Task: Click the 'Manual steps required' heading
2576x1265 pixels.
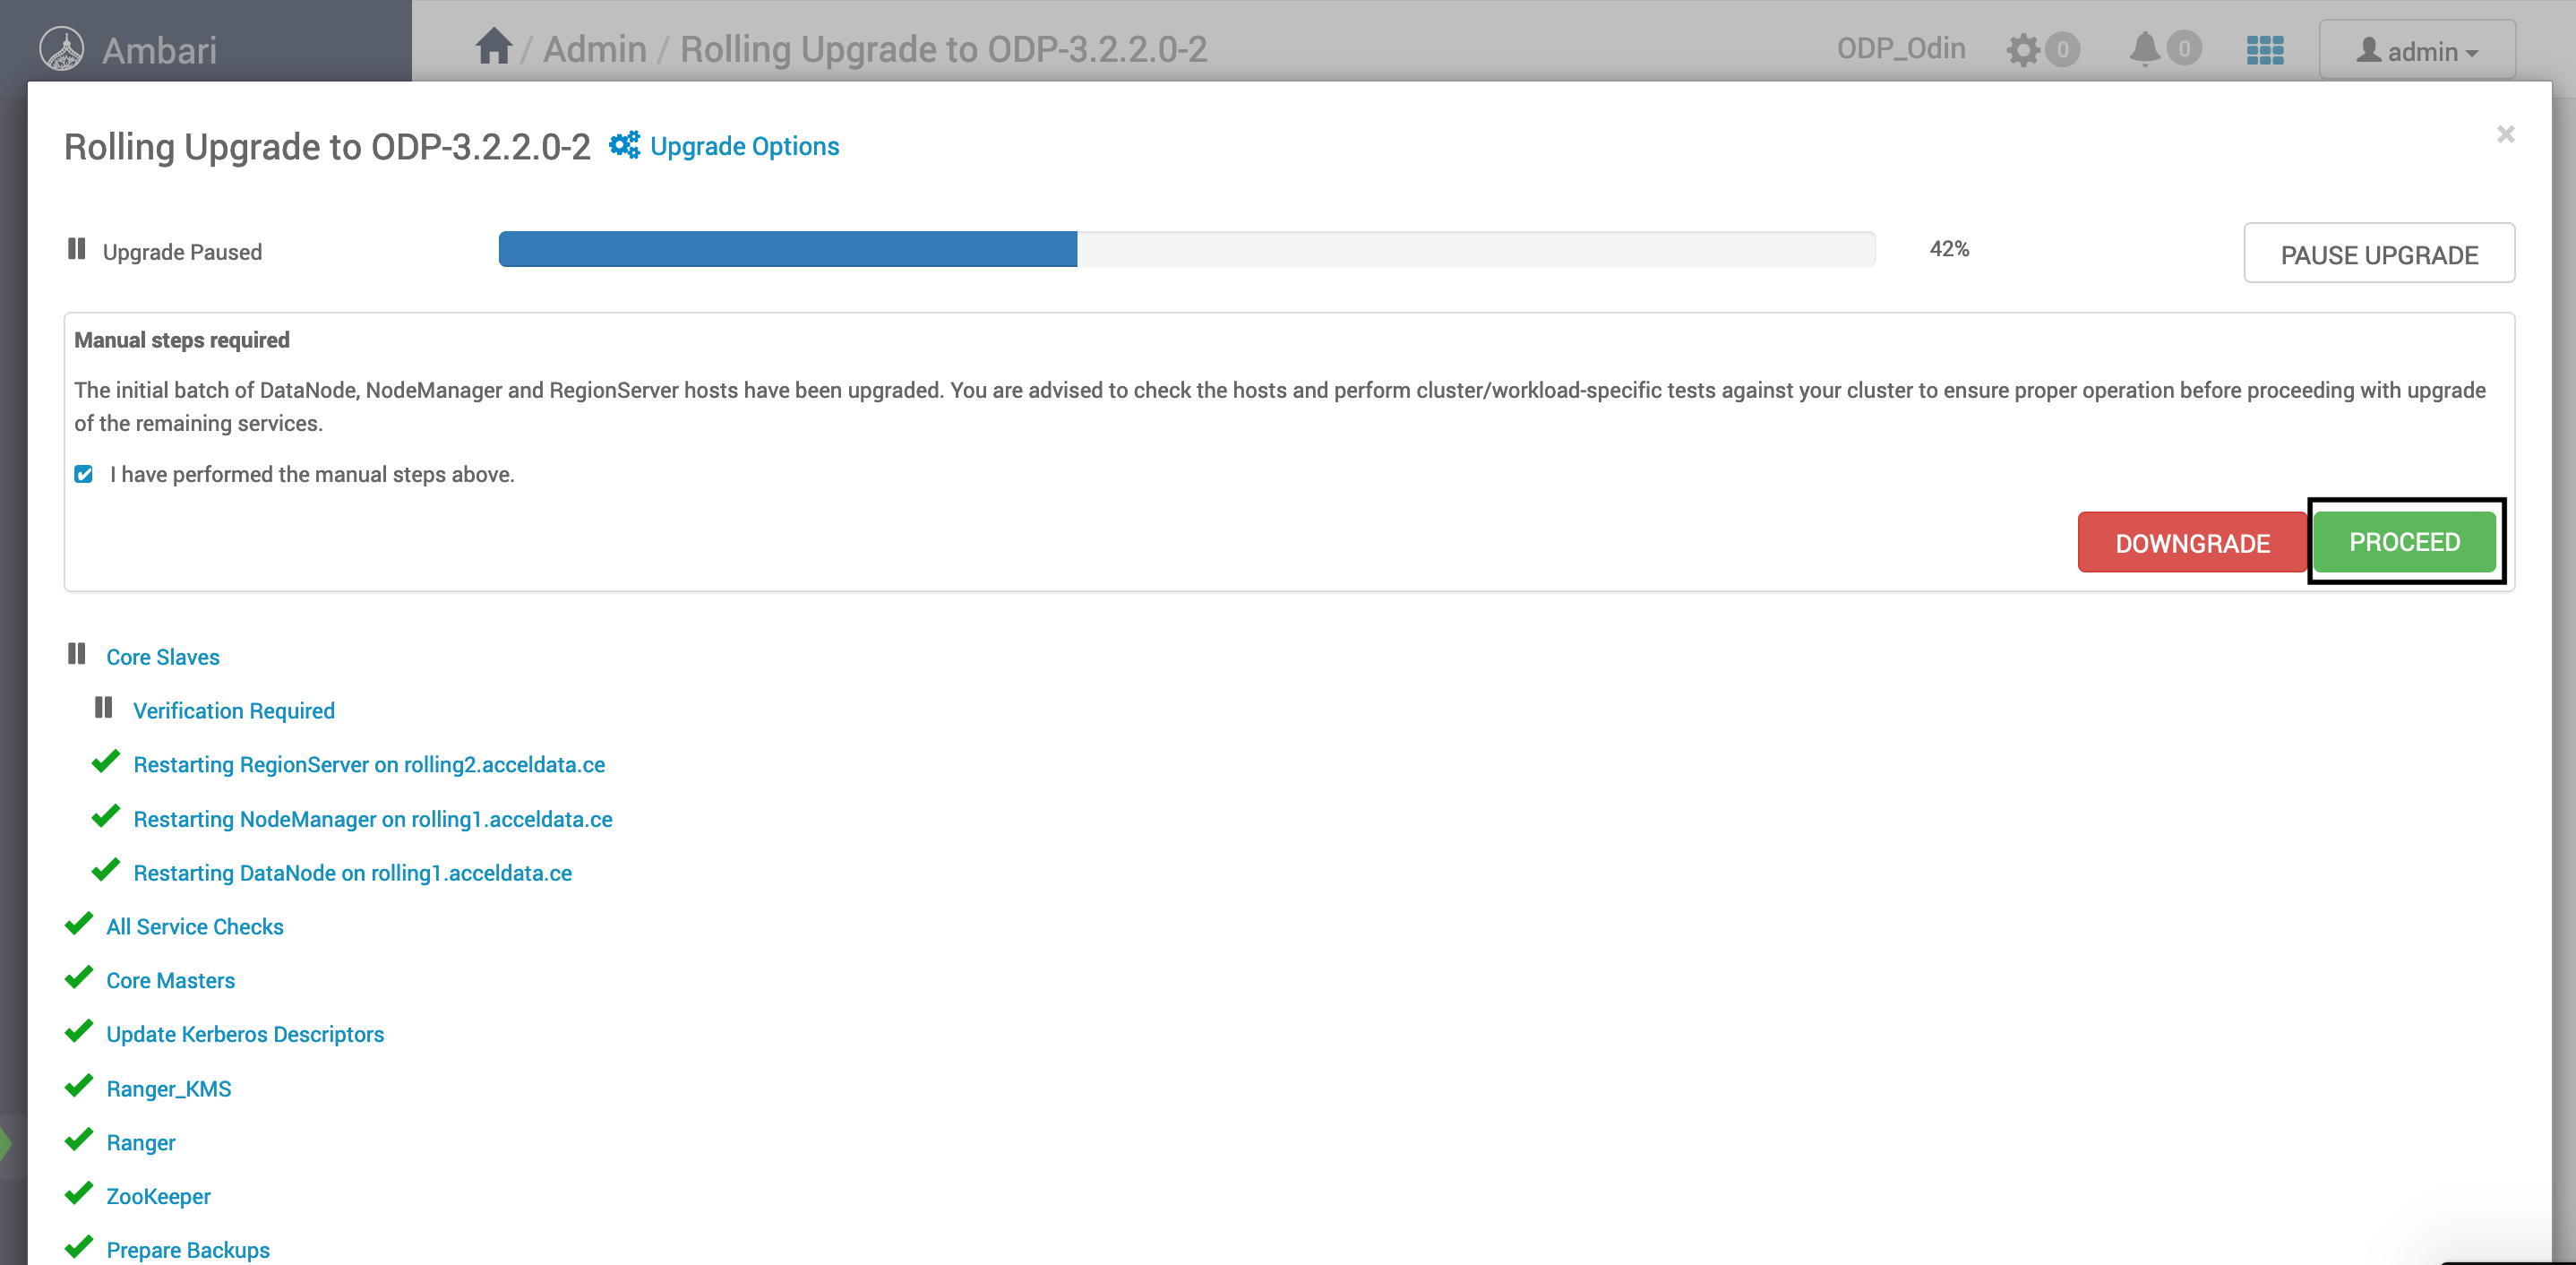Action: pyautogui.click(x=182, y=340)
